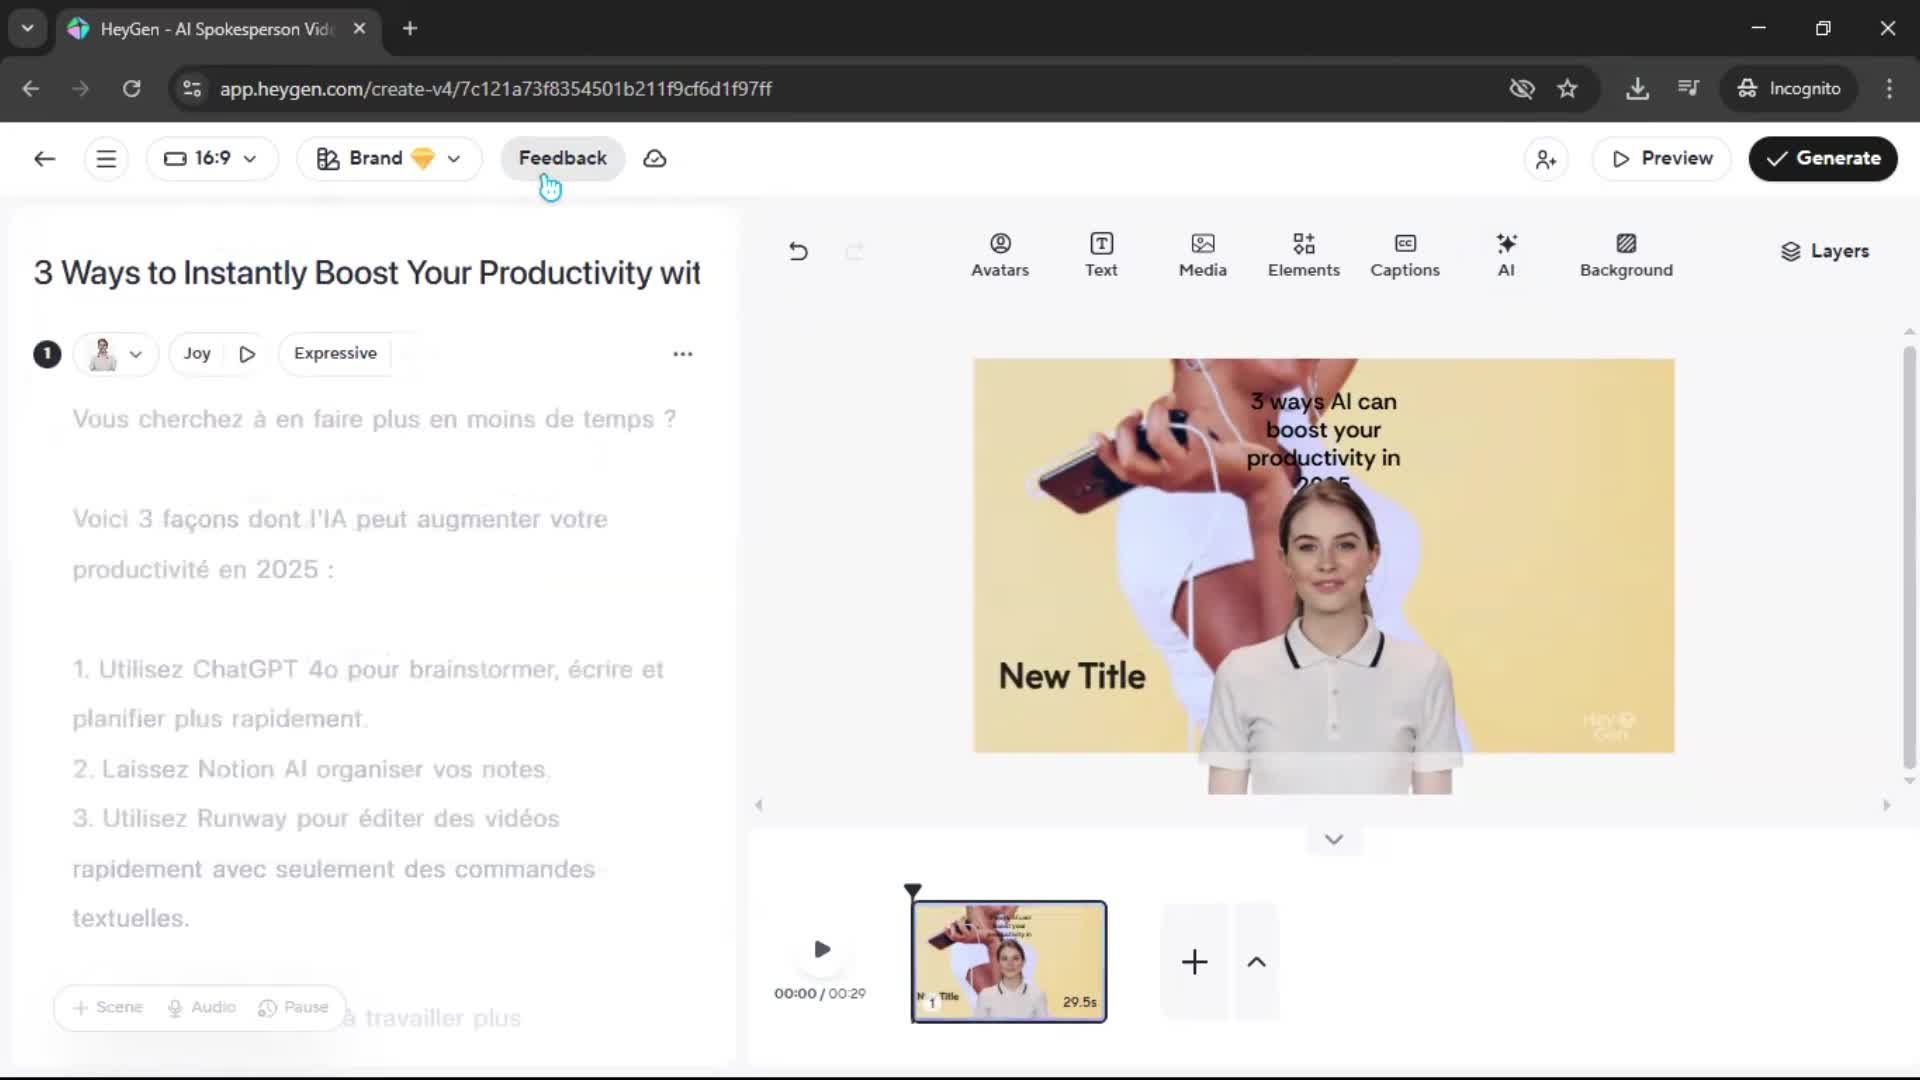1920x1080 pixels.
Task: Open the Background settings
Action: [1625, 255]
